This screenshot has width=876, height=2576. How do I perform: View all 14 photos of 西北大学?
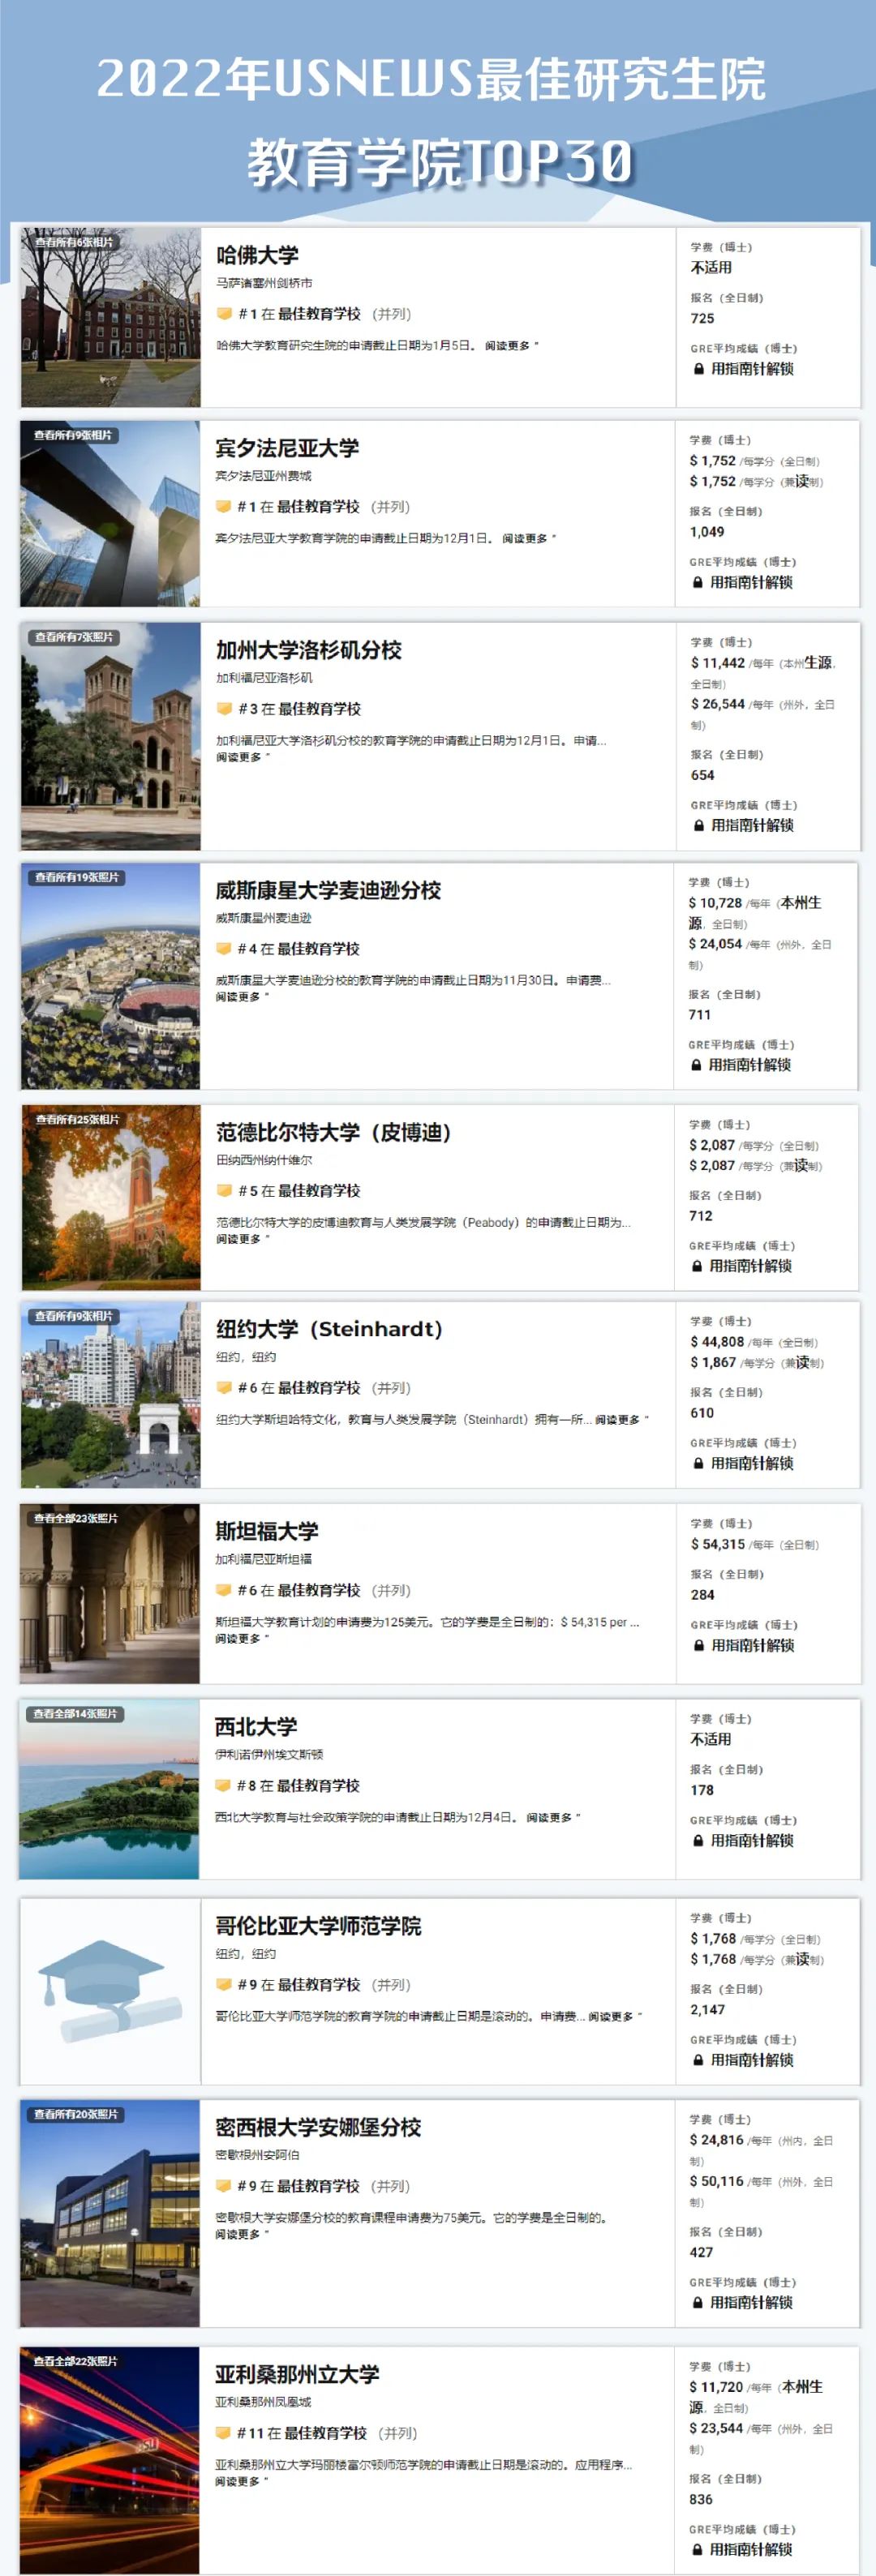(75, 1713)
